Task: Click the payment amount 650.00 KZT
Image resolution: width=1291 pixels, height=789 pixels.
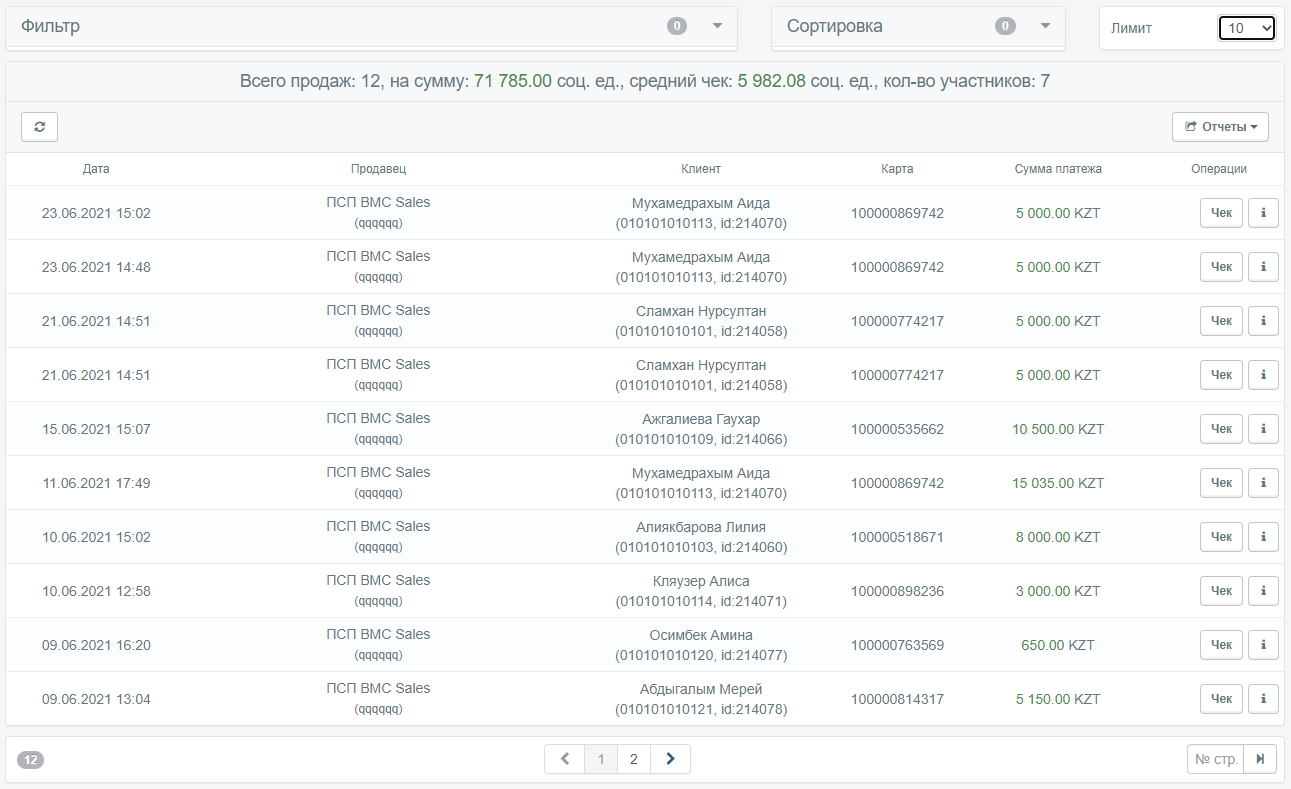Action: click(1058, 645)
